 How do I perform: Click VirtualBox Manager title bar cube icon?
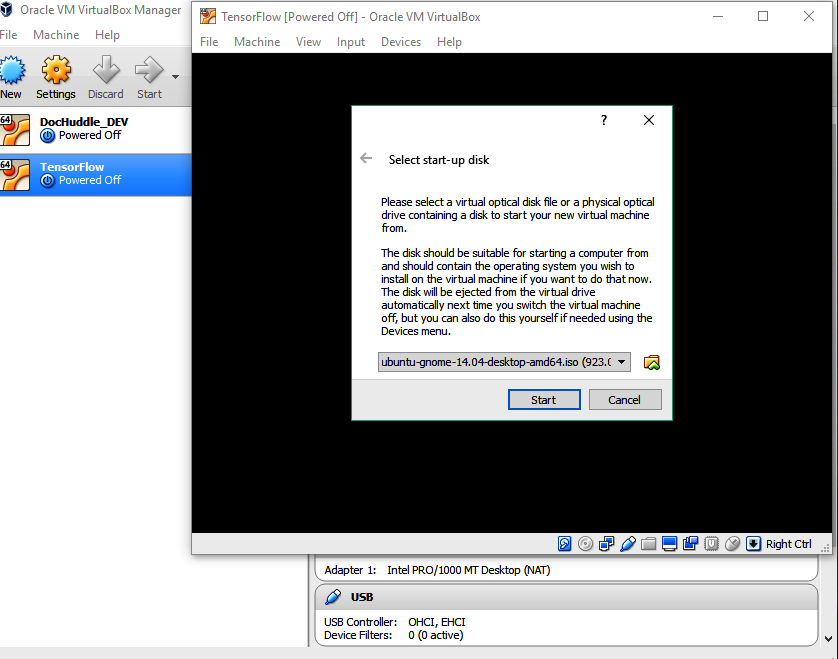(x=6, y=10)
